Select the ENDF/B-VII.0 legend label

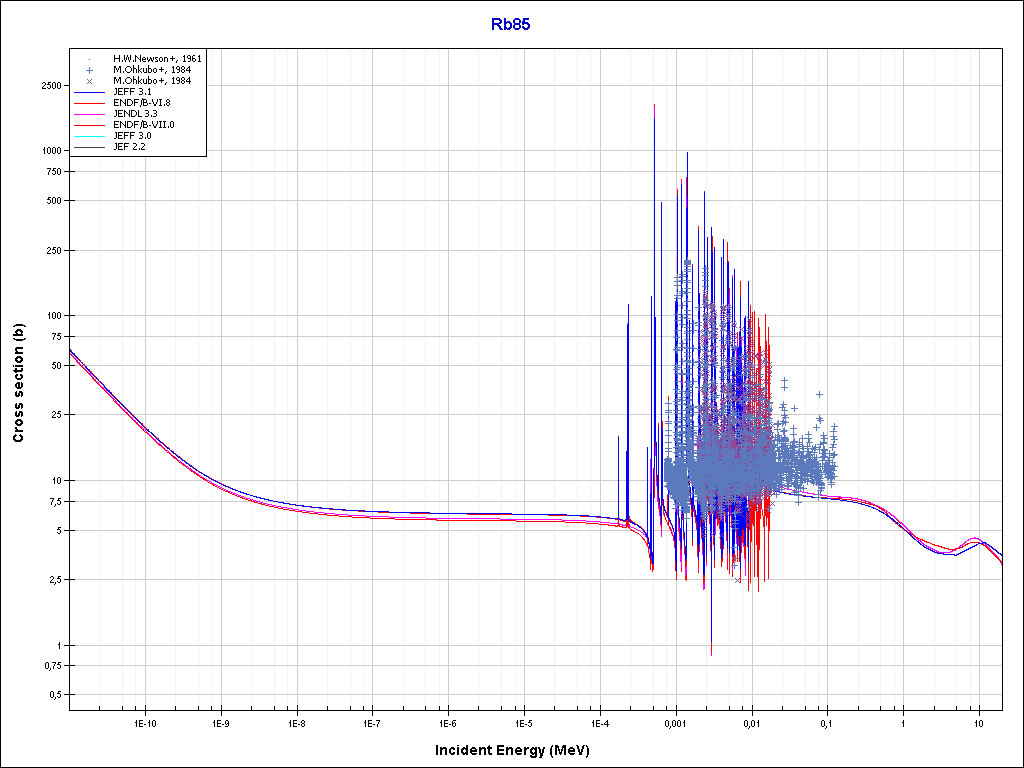144,125
